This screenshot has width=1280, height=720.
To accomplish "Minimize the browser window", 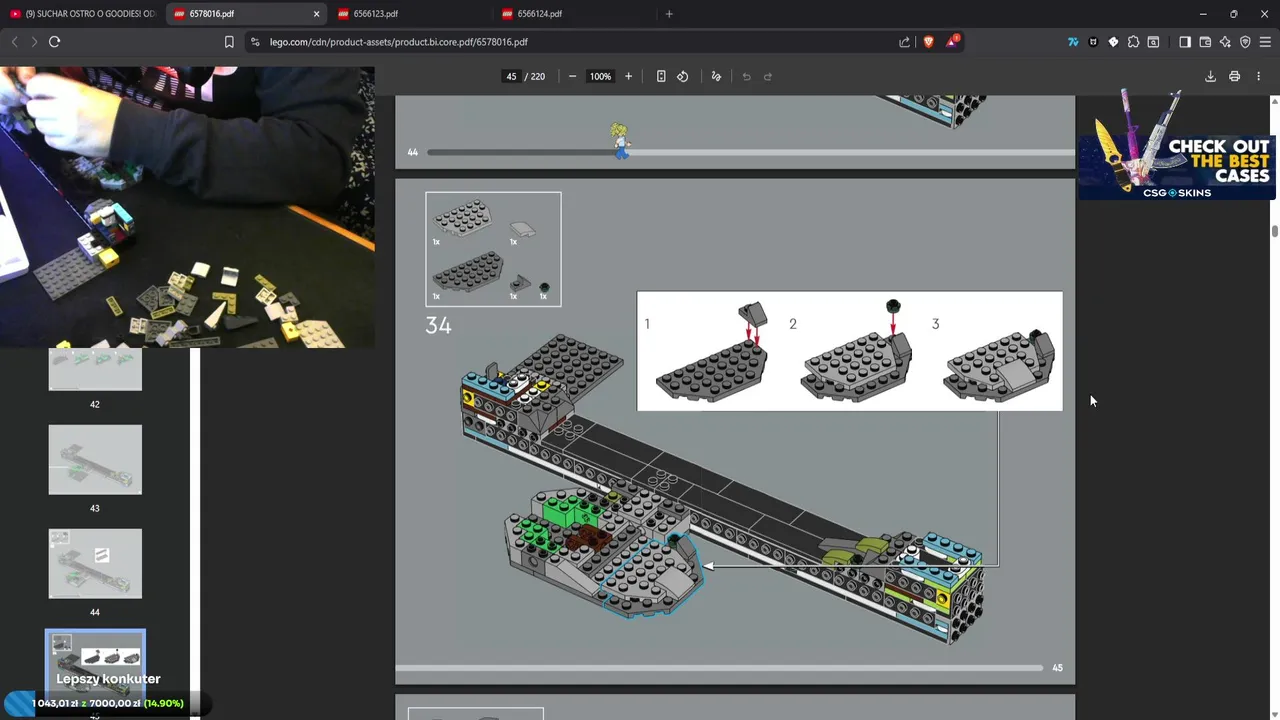I will click(x=1203, y=14).
